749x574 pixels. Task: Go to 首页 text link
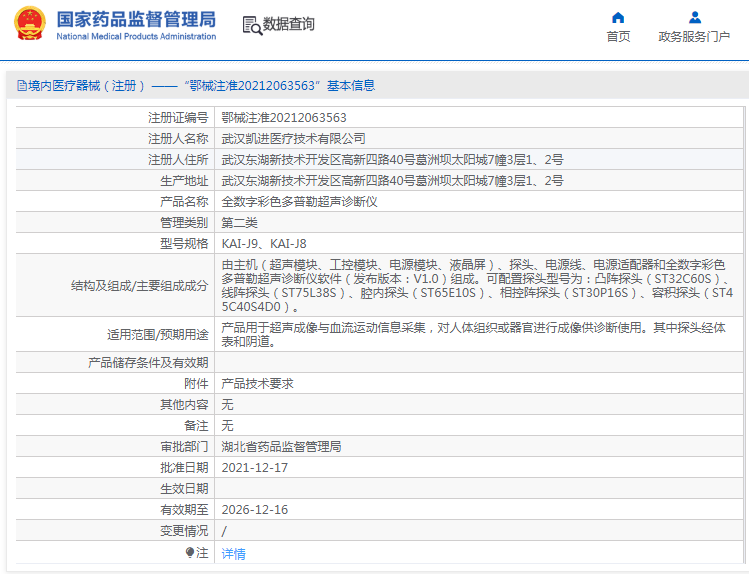tap(618, 37)
